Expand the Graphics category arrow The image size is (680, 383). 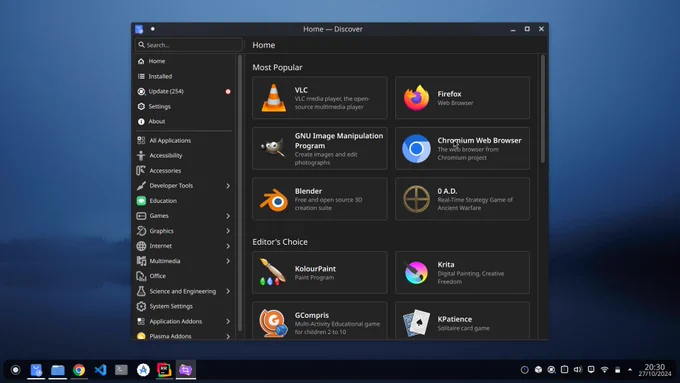click(x=228, y=231)
